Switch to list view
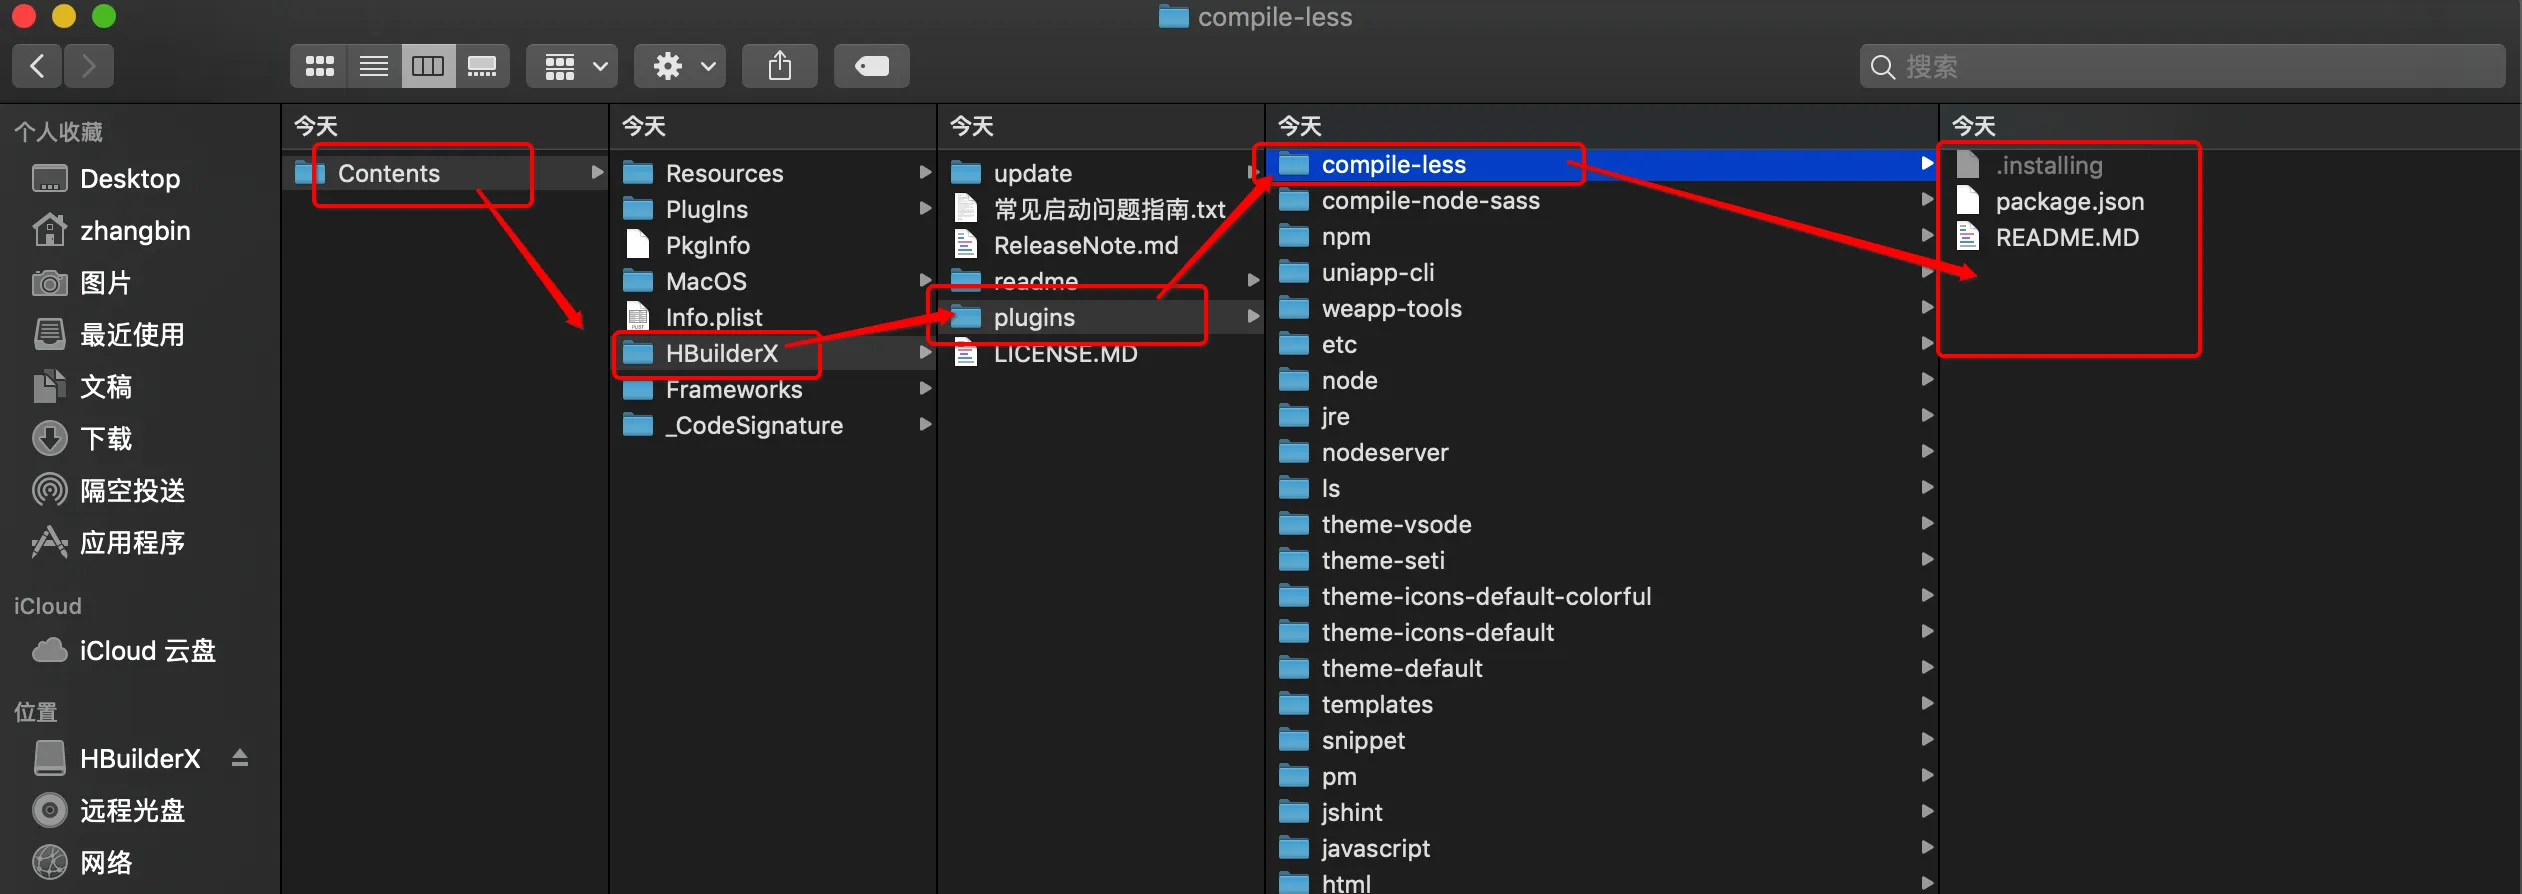Image resolution: width=2522 pixels, height=894 pixels. tap(374, 66)
